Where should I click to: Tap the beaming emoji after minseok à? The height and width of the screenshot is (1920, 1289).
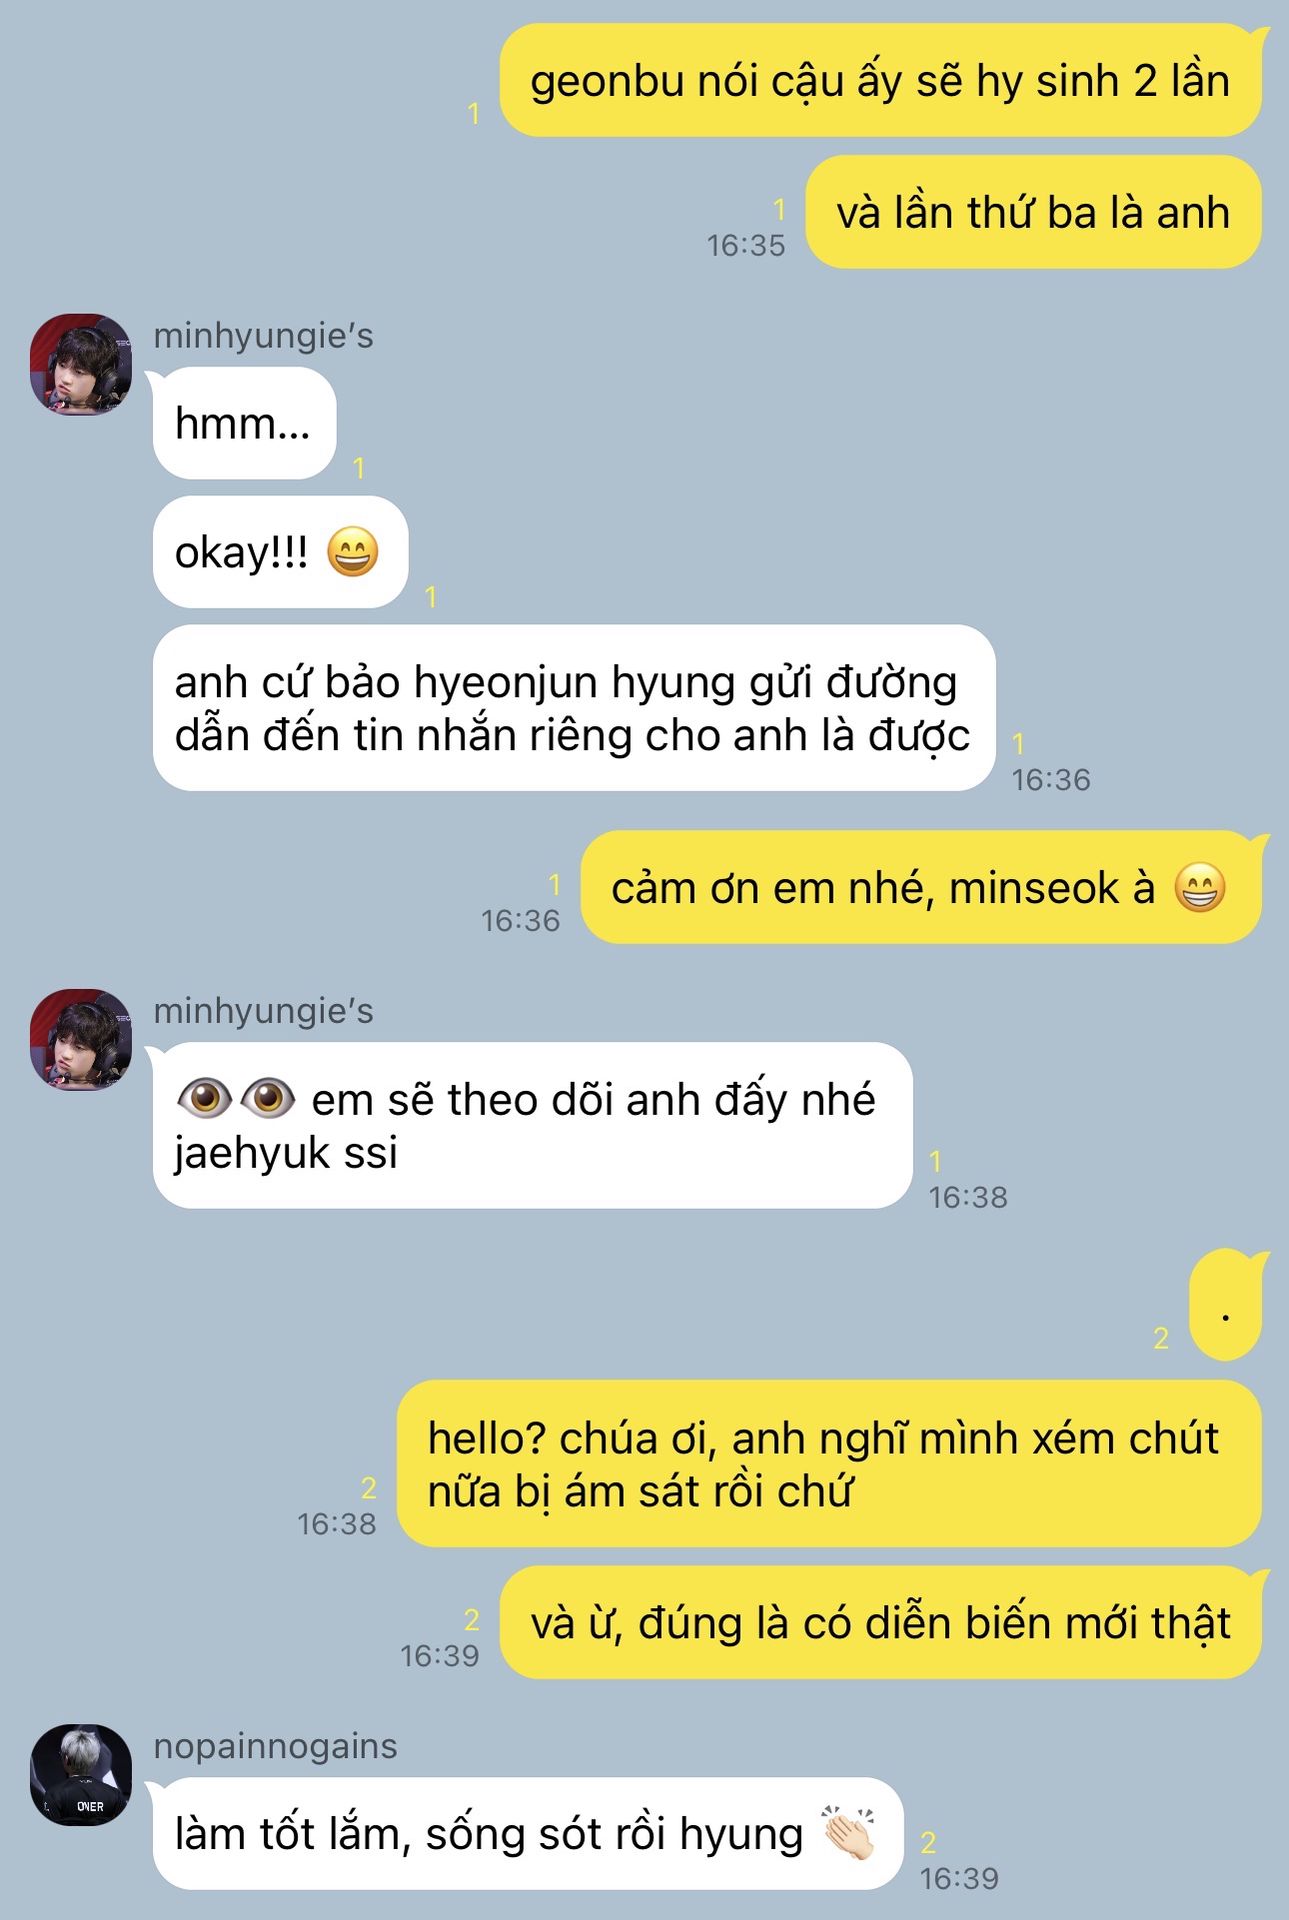[1199, 888]
